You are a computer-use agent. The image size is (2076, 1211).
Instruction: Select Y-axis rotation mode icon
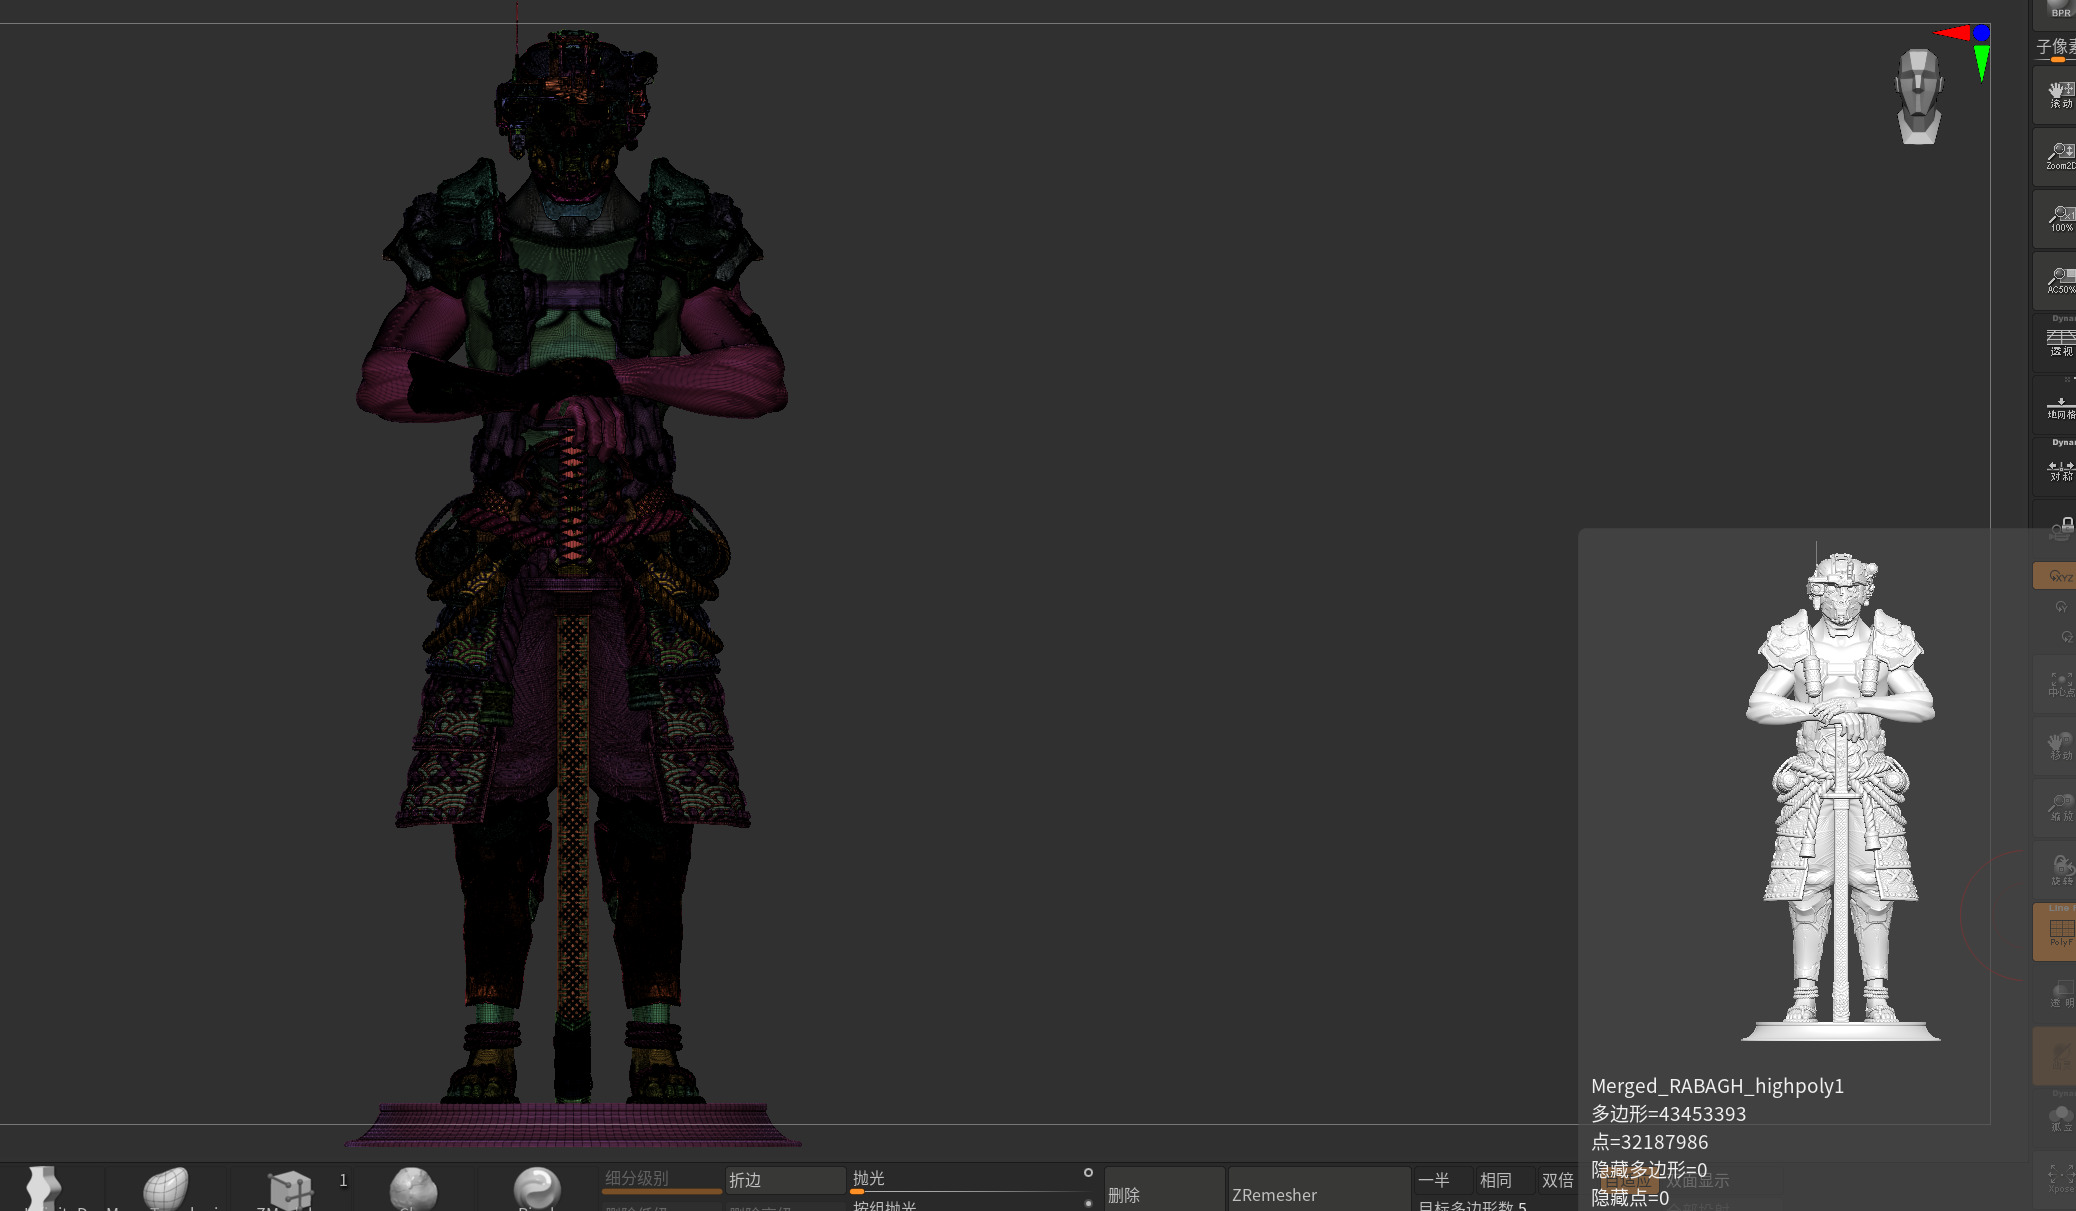point(2061,607)
